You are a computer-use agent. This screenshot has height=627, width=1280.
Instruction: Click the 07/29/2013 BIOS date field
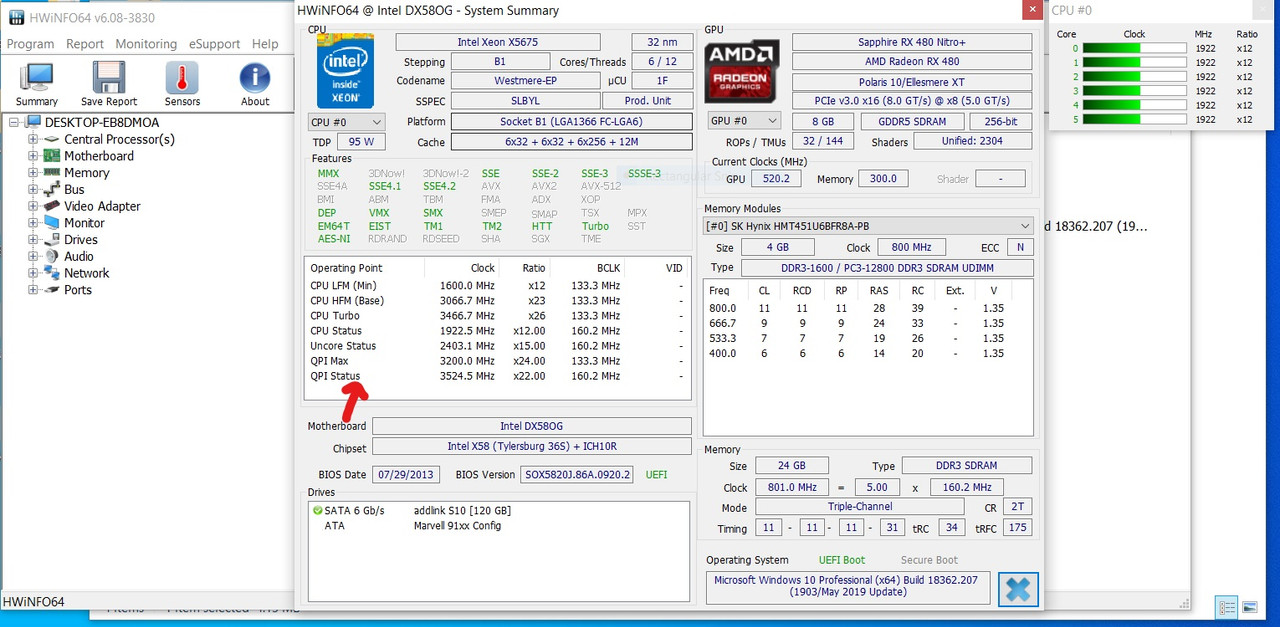(408, 474)
